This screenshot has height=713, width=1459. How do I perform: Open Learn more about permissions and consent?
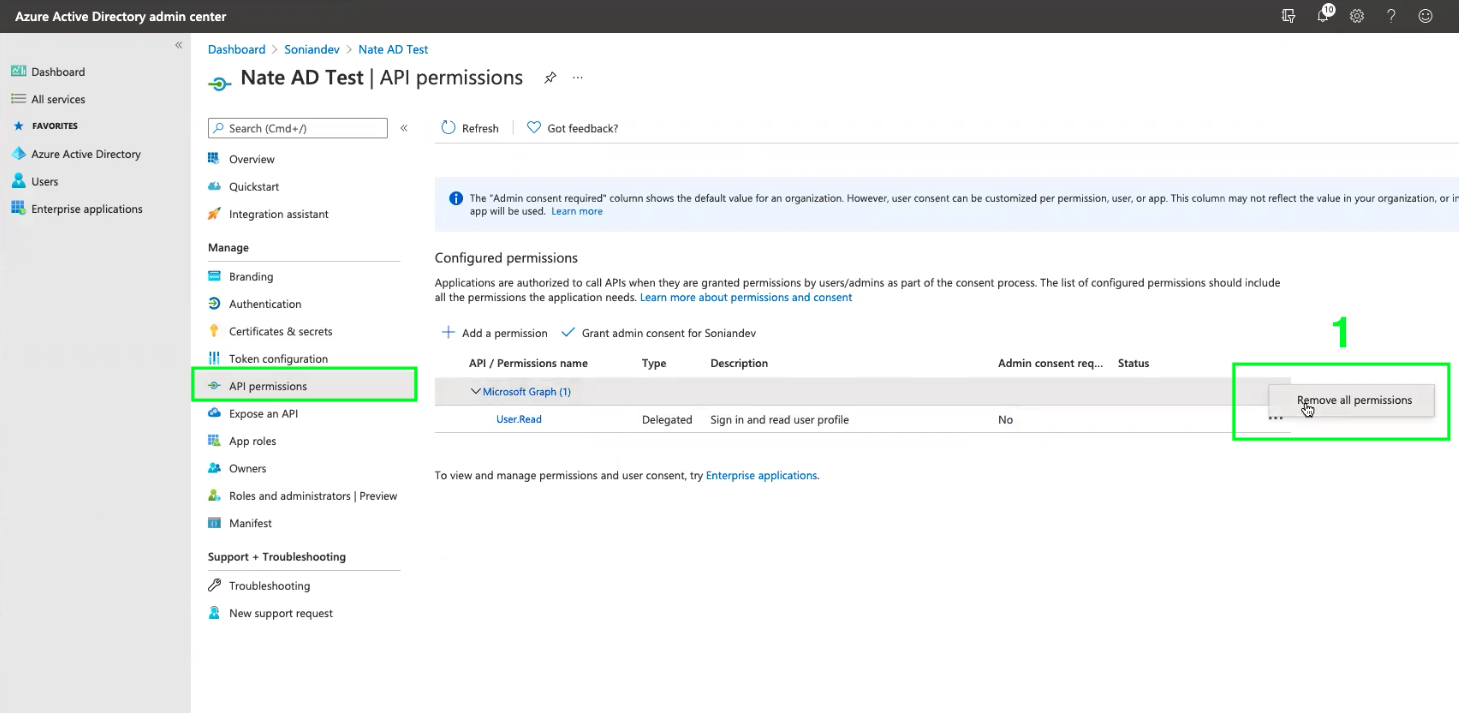click(x=746, y=297)
